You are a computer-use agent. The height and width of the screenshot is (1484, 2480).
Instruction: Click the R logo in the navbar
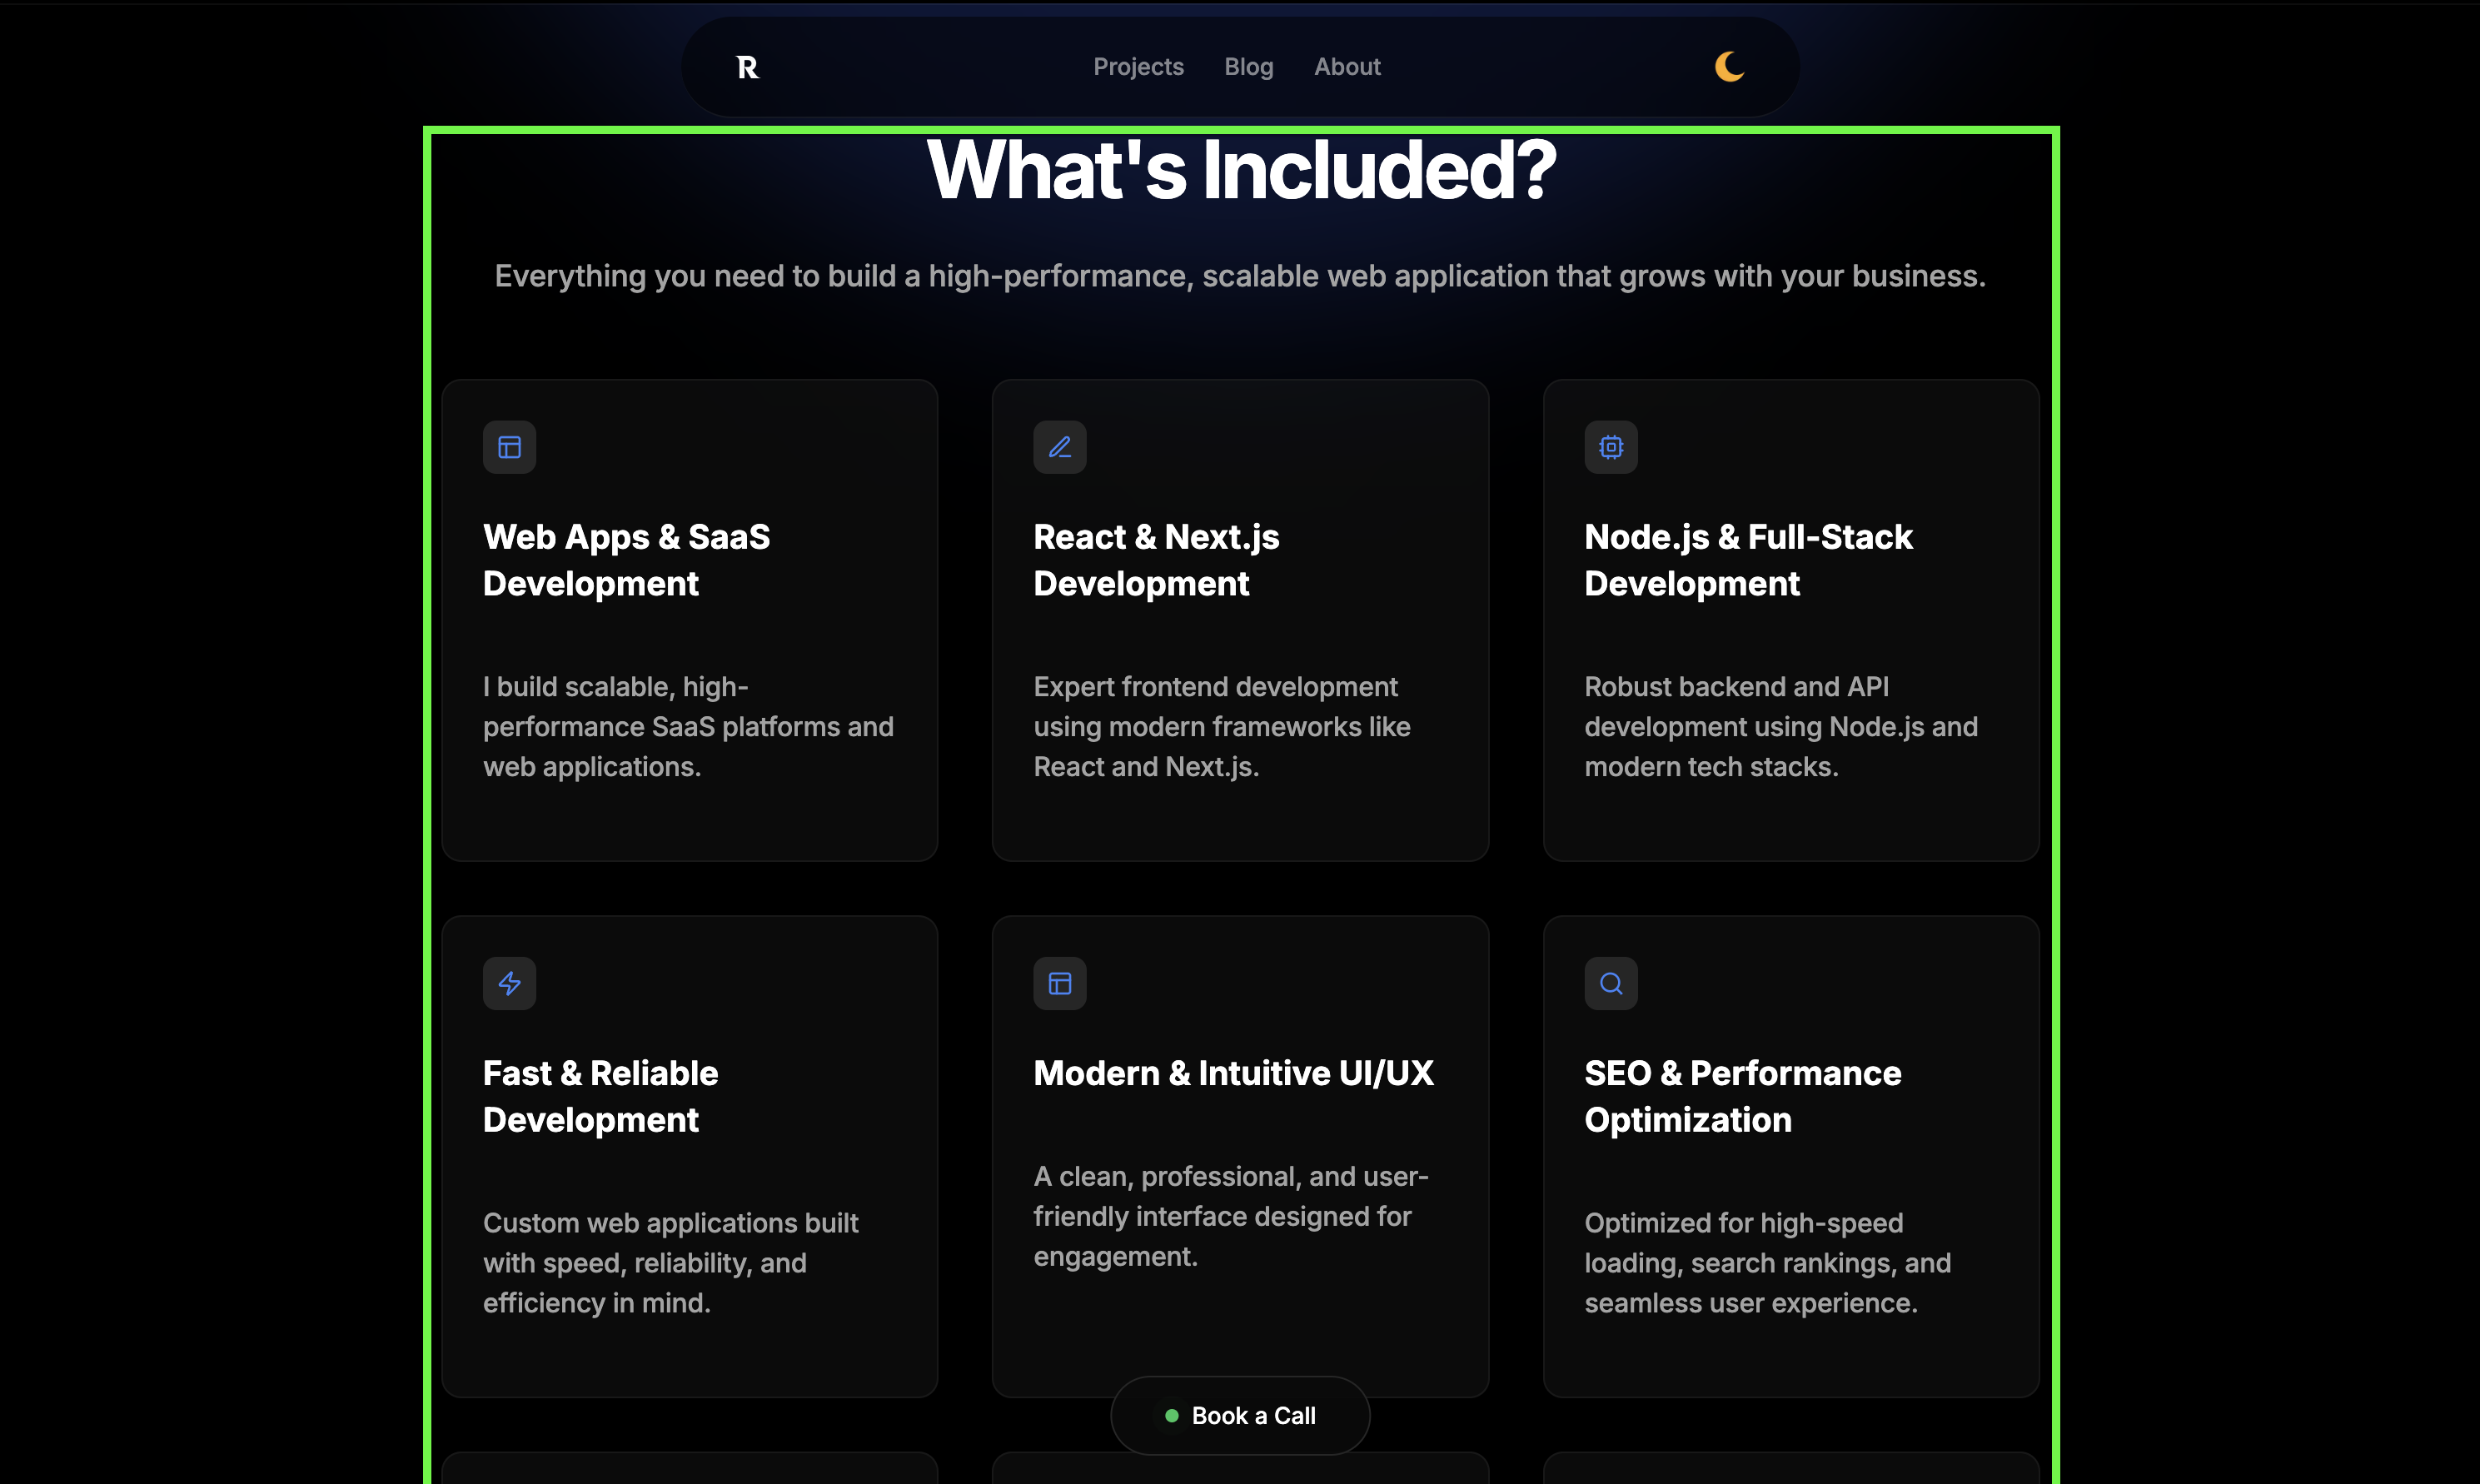[x=747, y=67]
